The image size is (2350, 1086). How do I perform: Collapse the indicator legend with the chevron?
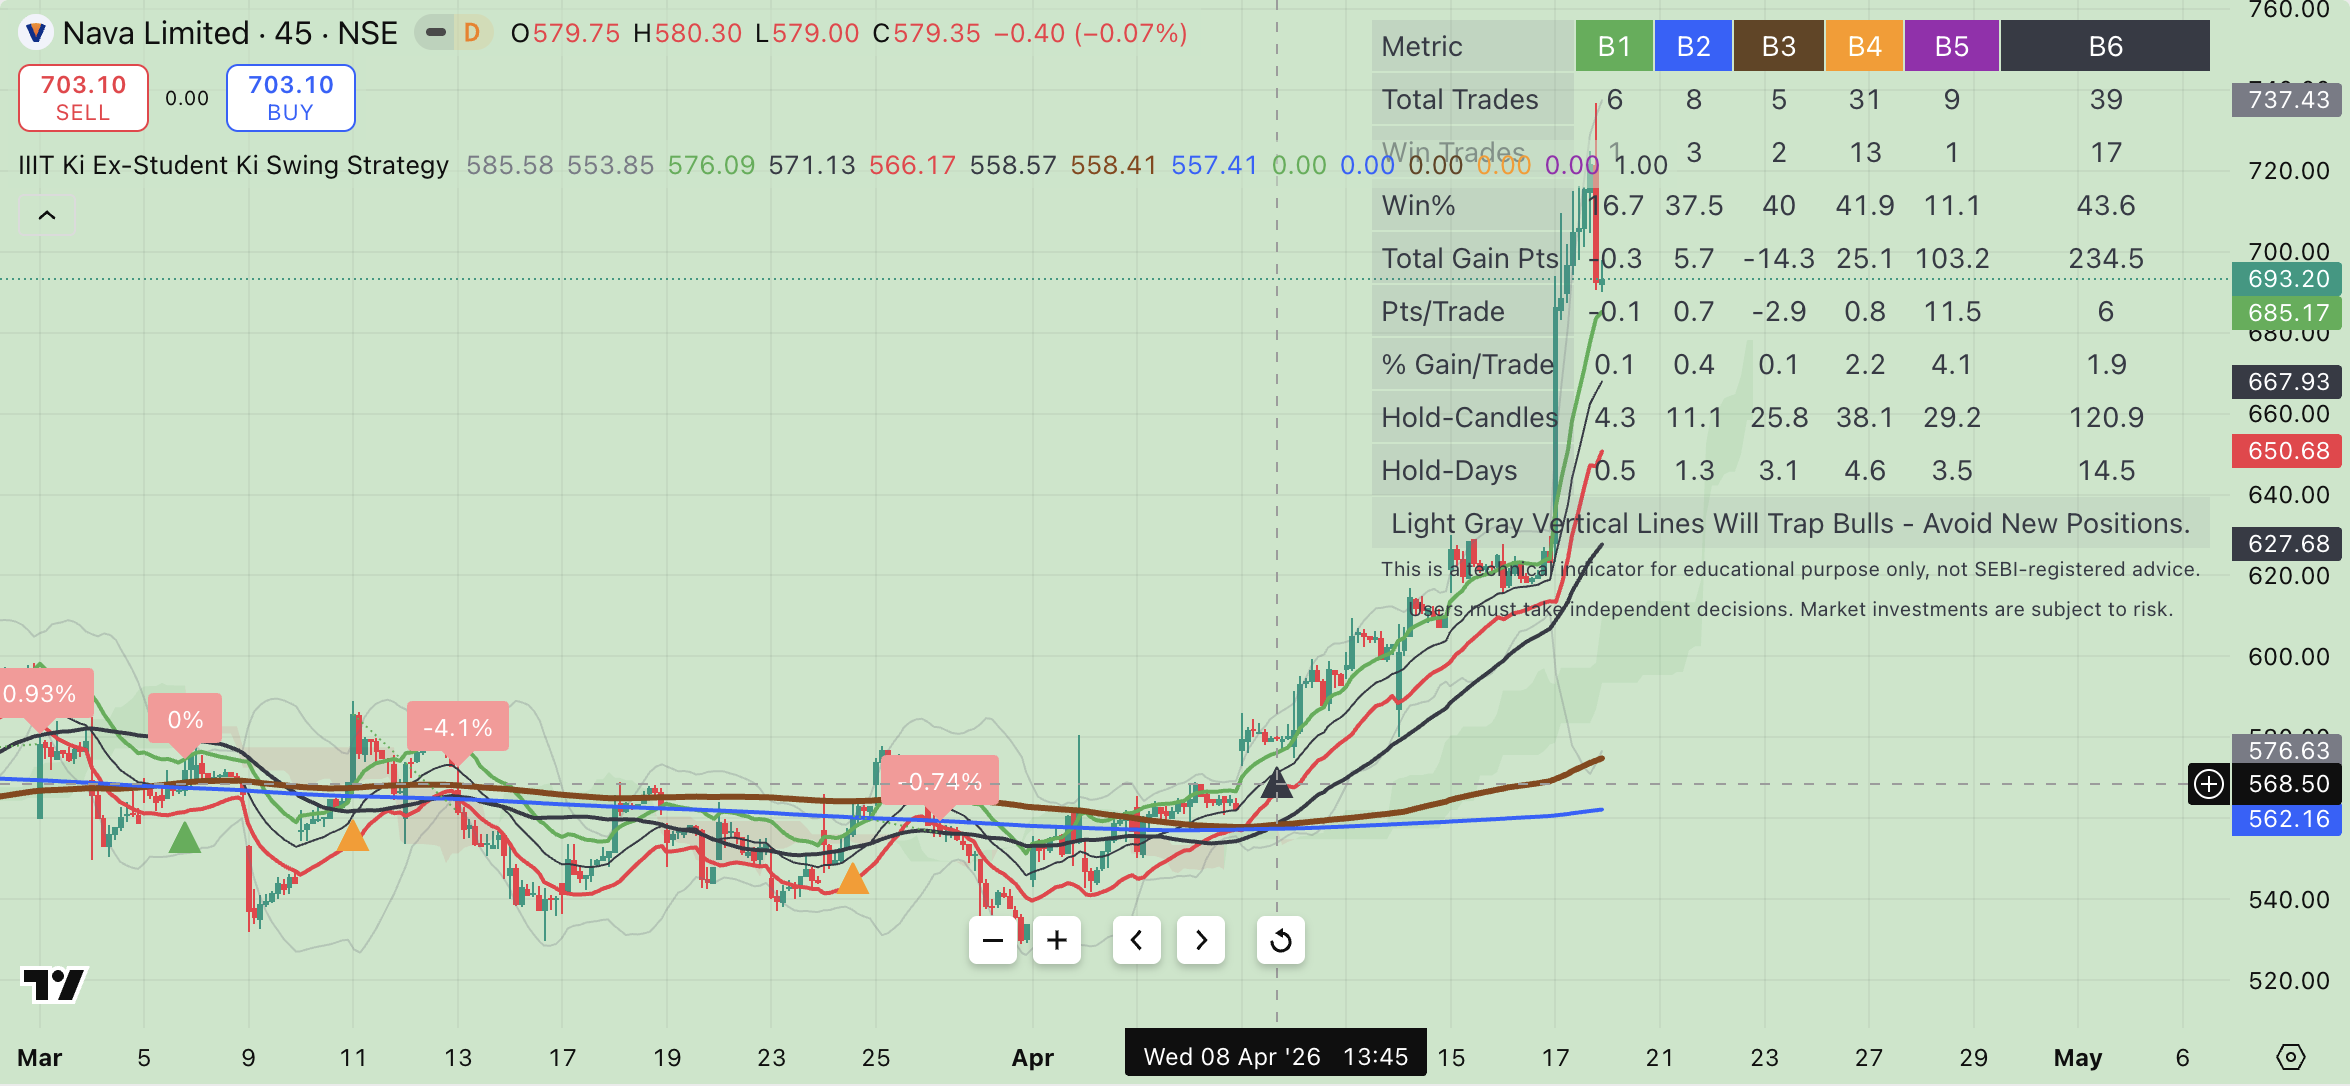pos(47,215)
